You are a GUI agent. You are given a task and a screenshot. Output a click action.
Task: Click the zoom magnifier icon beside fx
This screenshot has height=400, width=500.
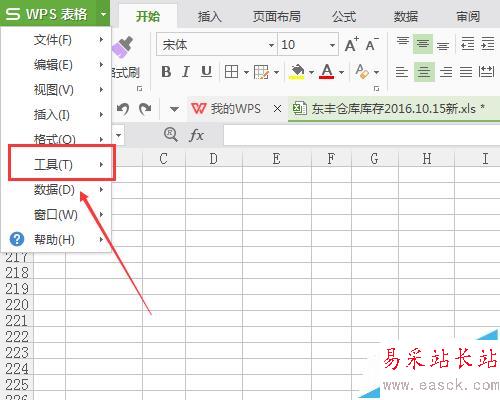coord(171,135)
